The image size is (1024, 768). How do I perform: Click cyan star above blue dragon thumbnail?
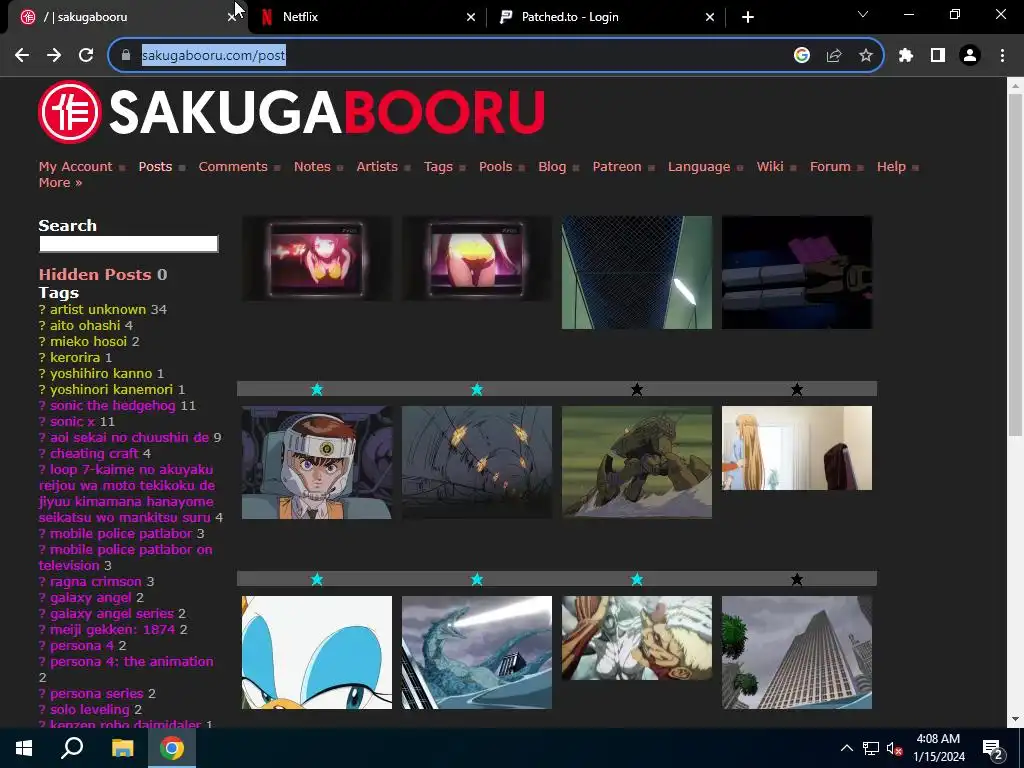(x=477, y=579)
